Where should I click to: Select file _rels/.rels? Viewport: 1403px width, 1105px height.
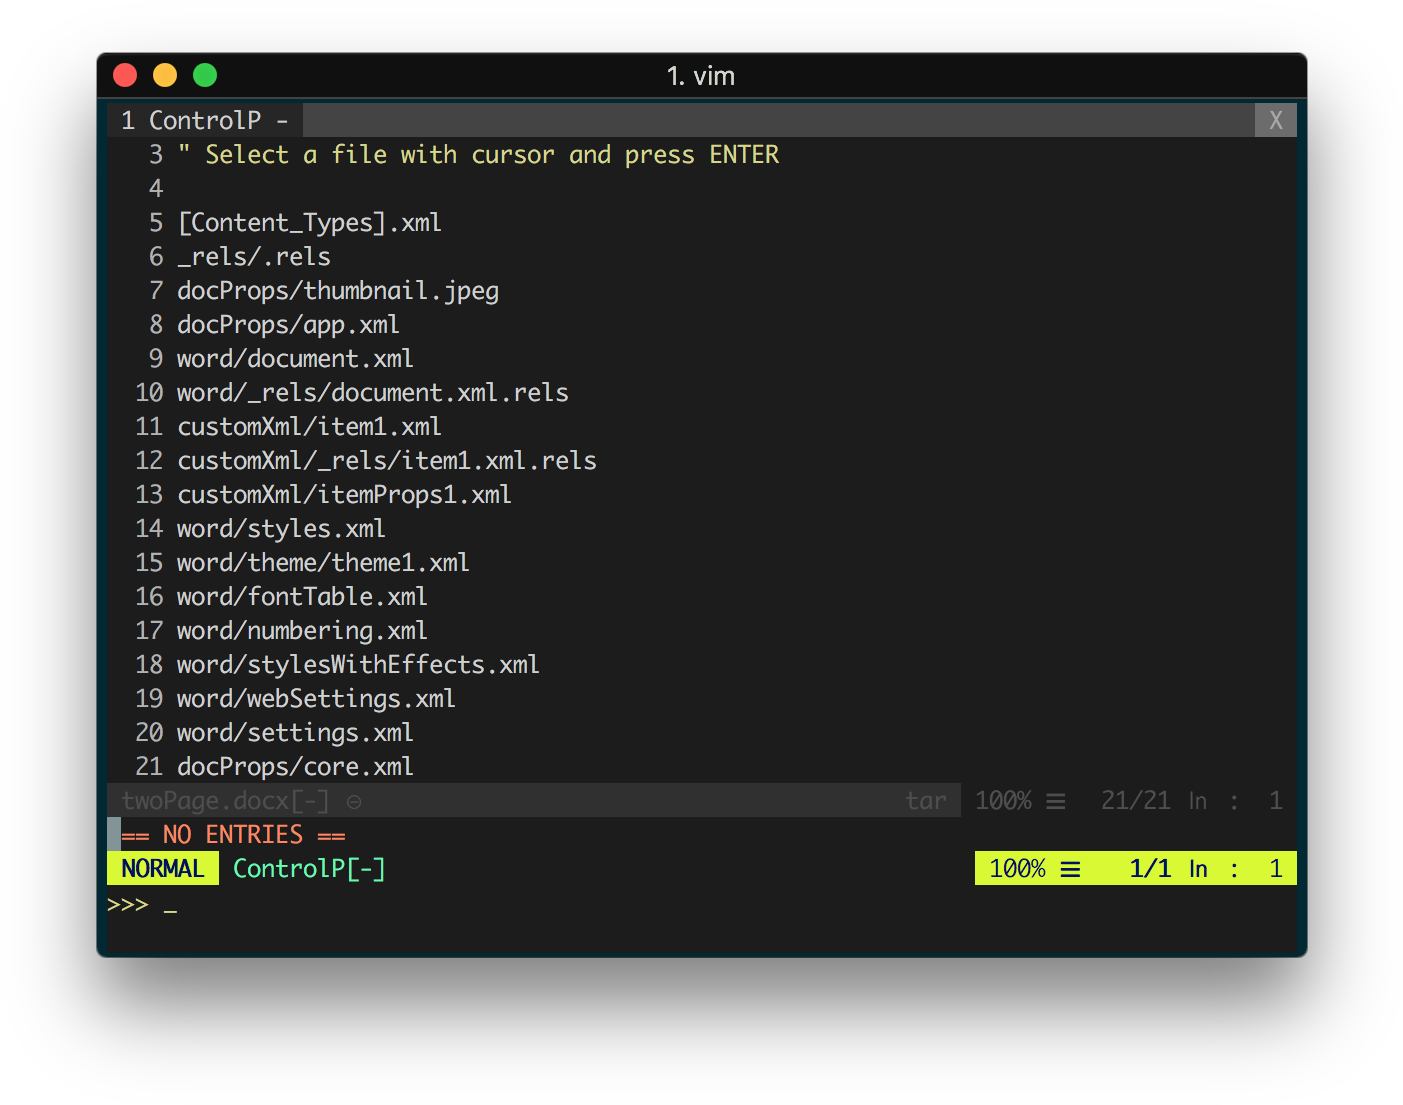pyautogui.click(x=254, y=257)
